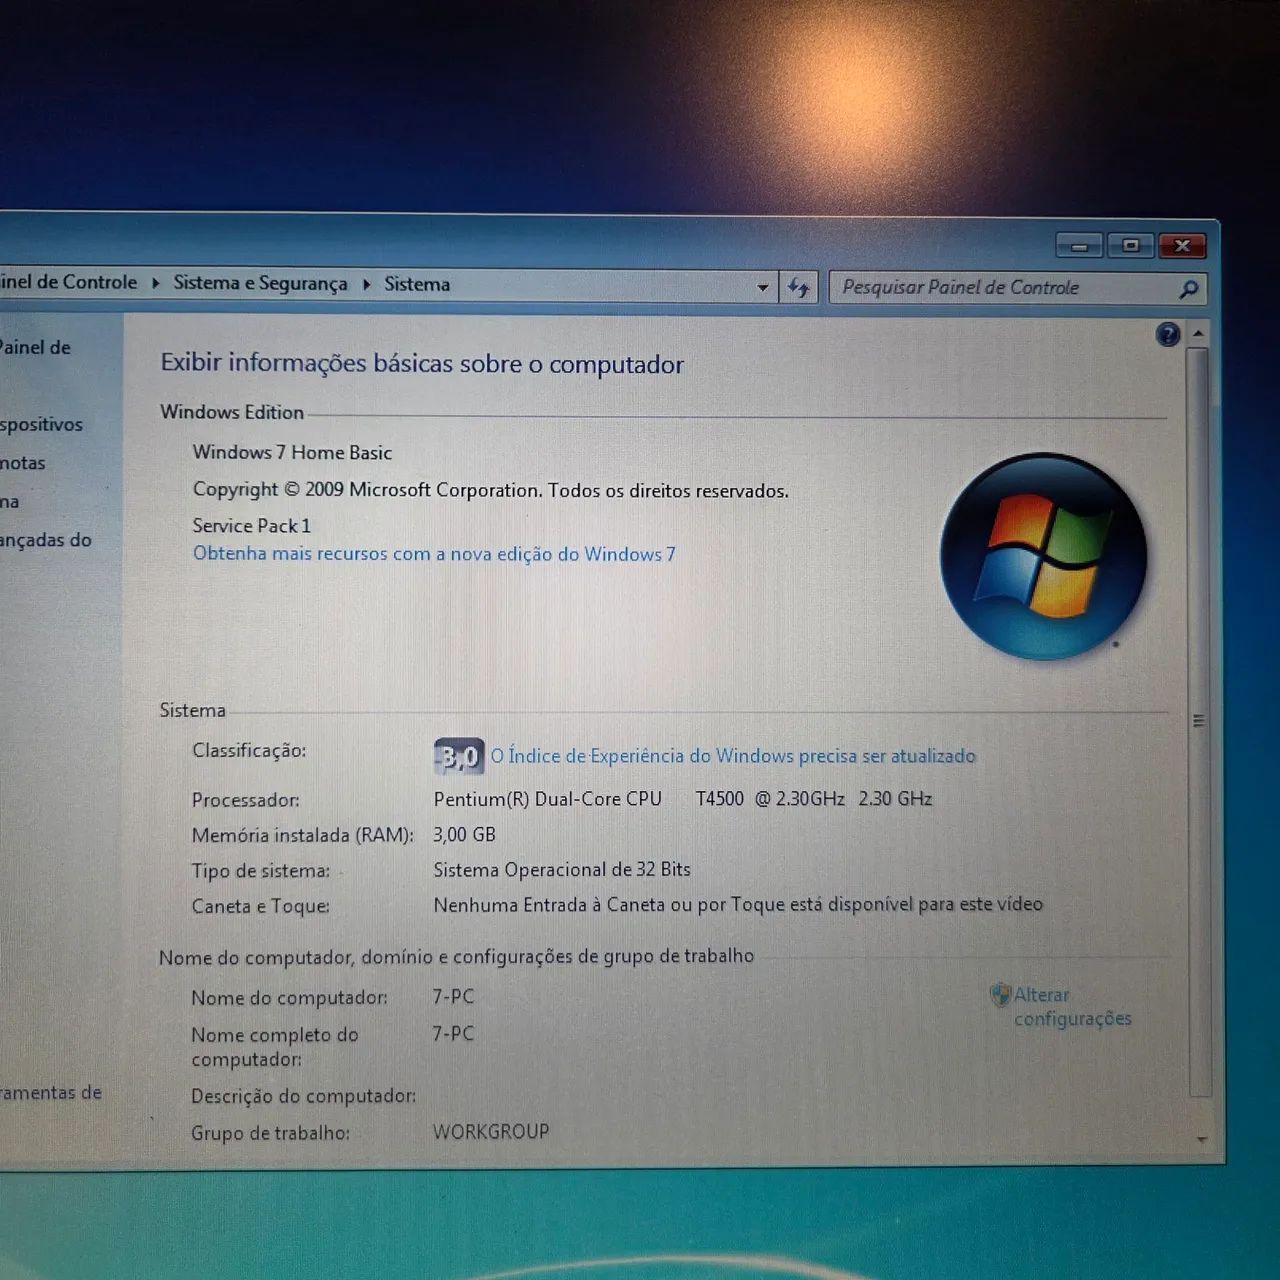Click the search magnifying glass icon

(x=1188, y=289)
